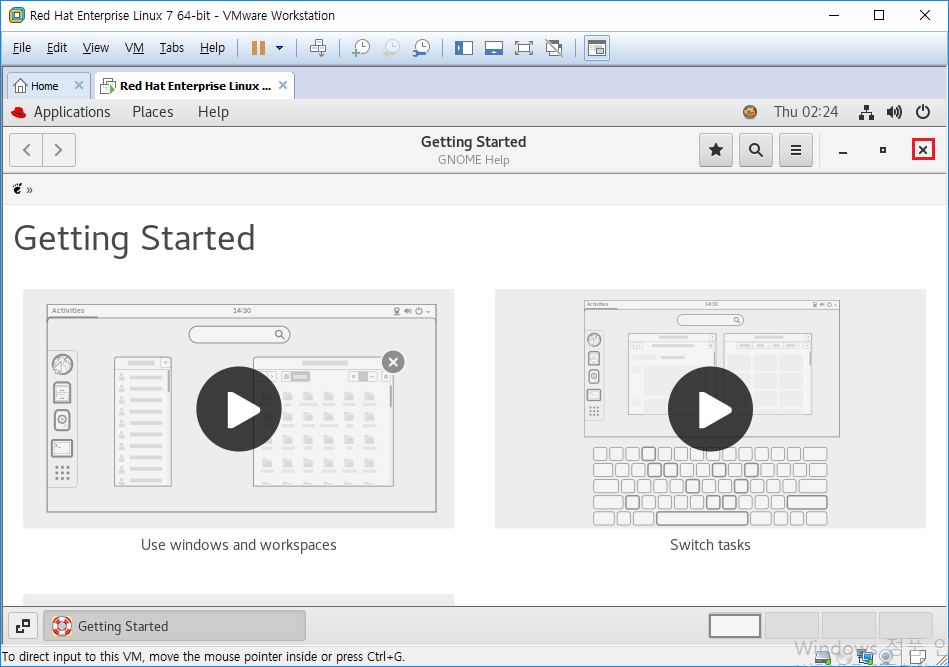Play the Use windows and workspaces video
The height and width of the screenshot is (667, 949).
(x=238, y=409)
